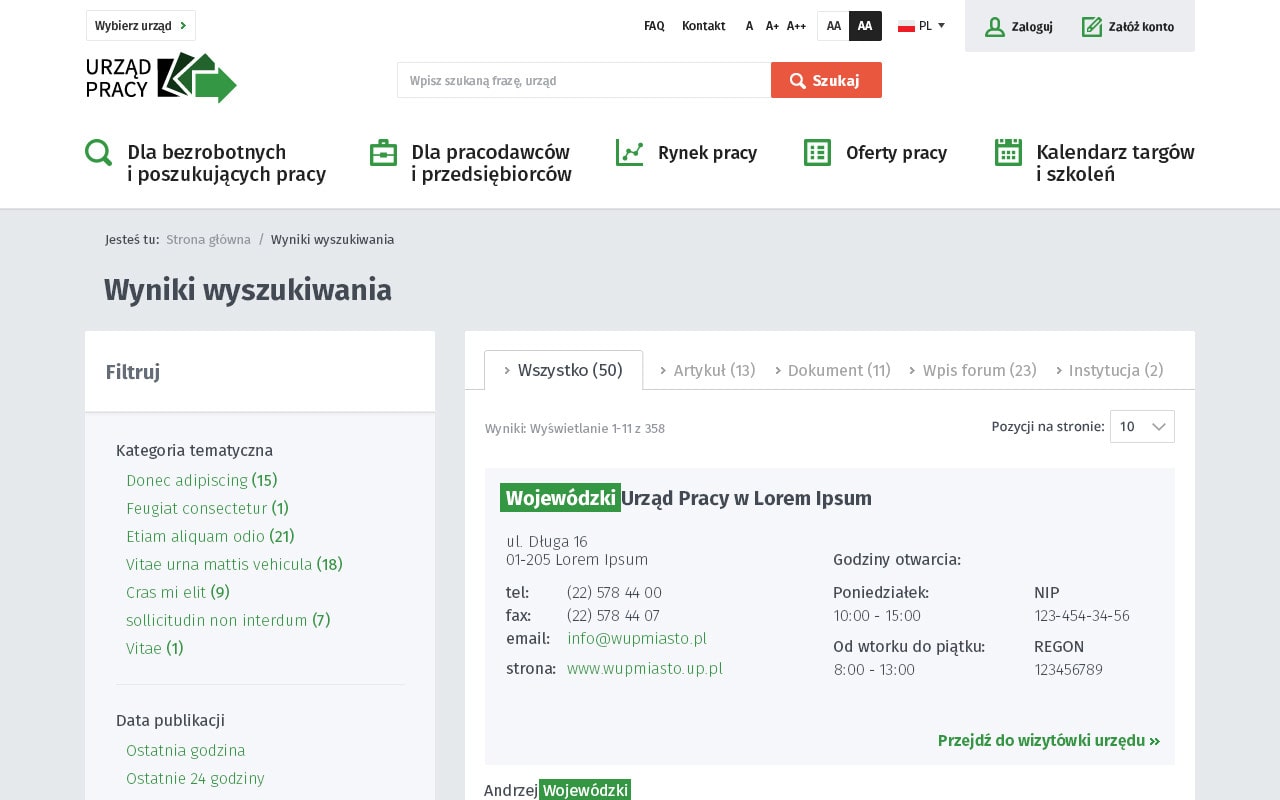The height and width of the screenshot is (800, 1280).
Task: Open the Pozycji na stronie dropdown
Action: [1142, 427]
